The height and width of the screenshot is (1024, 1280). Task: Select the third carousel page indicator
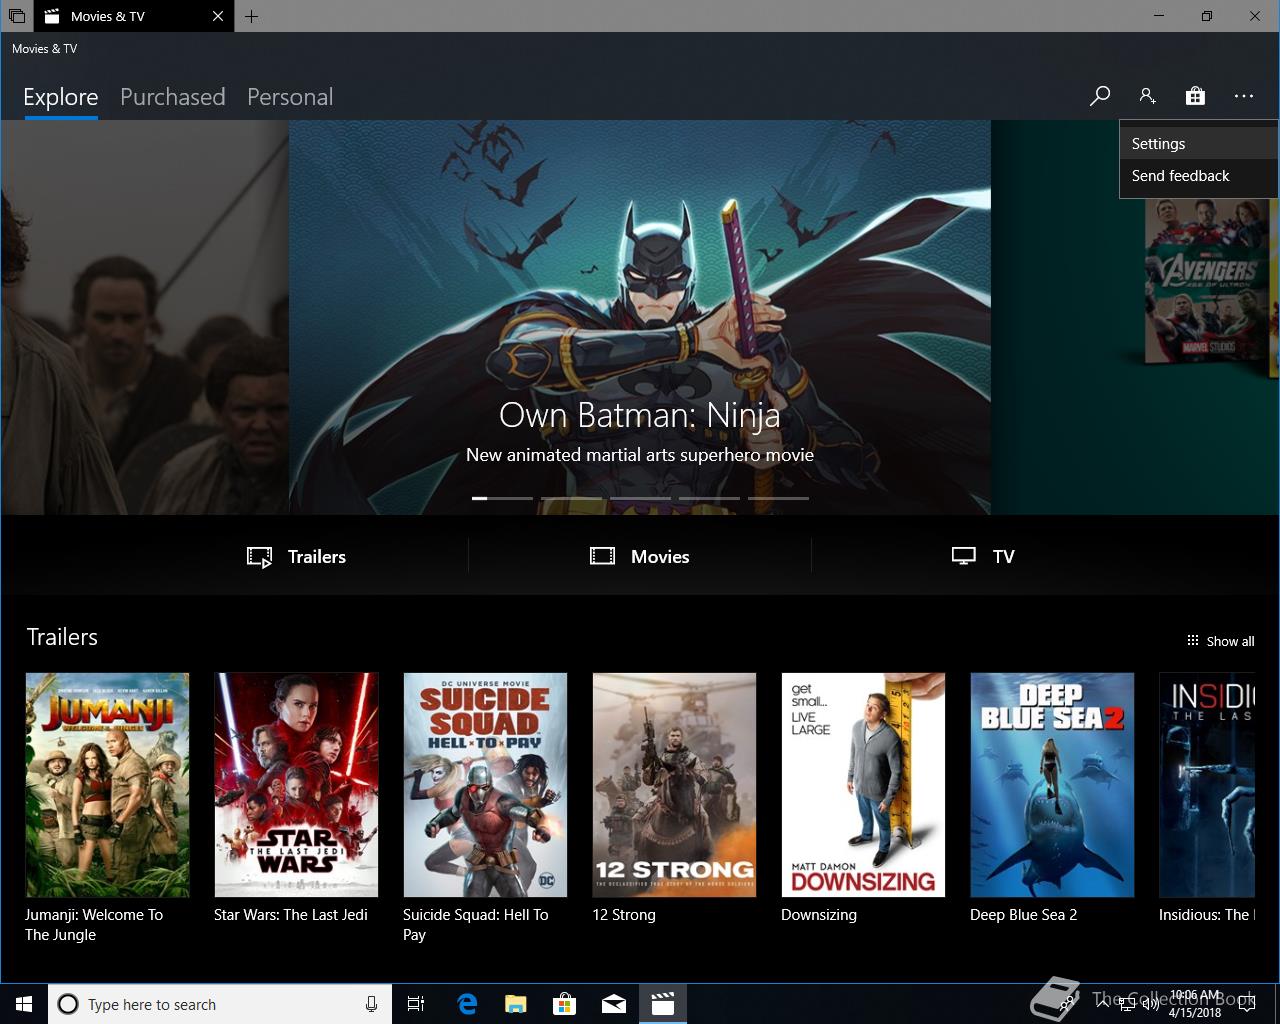tap(640, 498)
